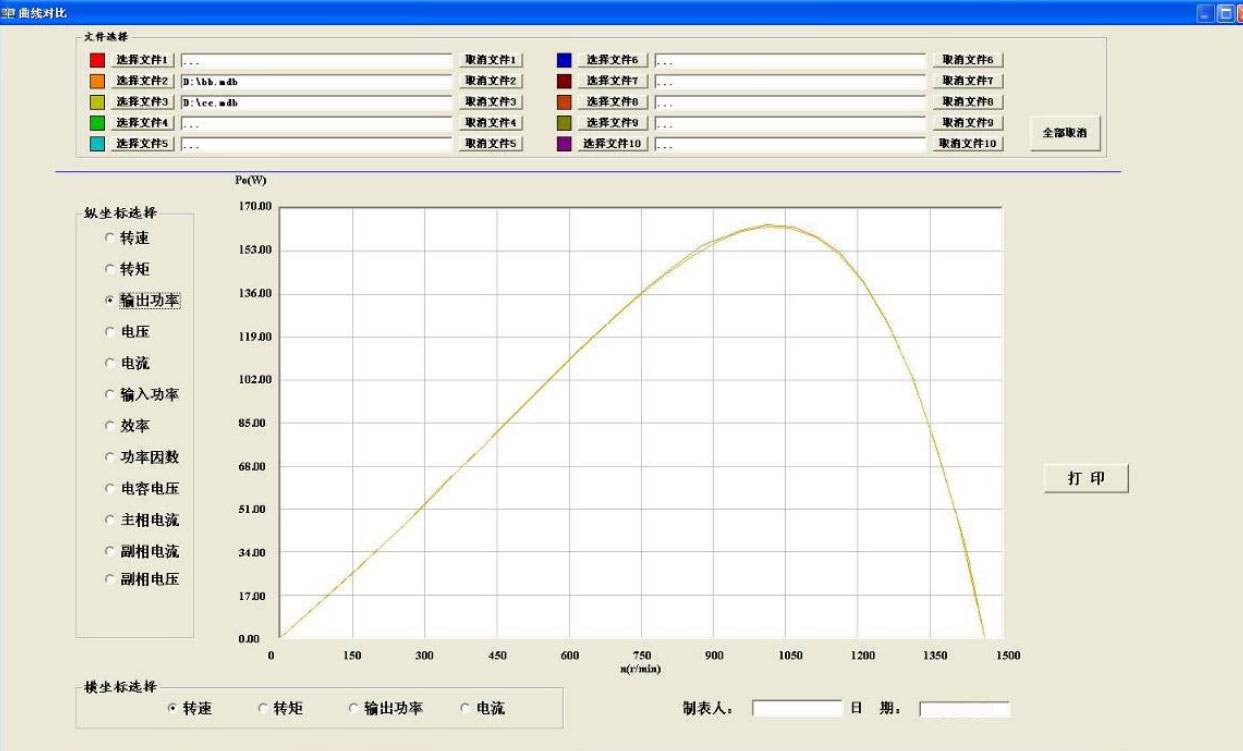Click the green color swatch for file 4
Viewport: 1243px width, 751px height.
click(95, 122)
